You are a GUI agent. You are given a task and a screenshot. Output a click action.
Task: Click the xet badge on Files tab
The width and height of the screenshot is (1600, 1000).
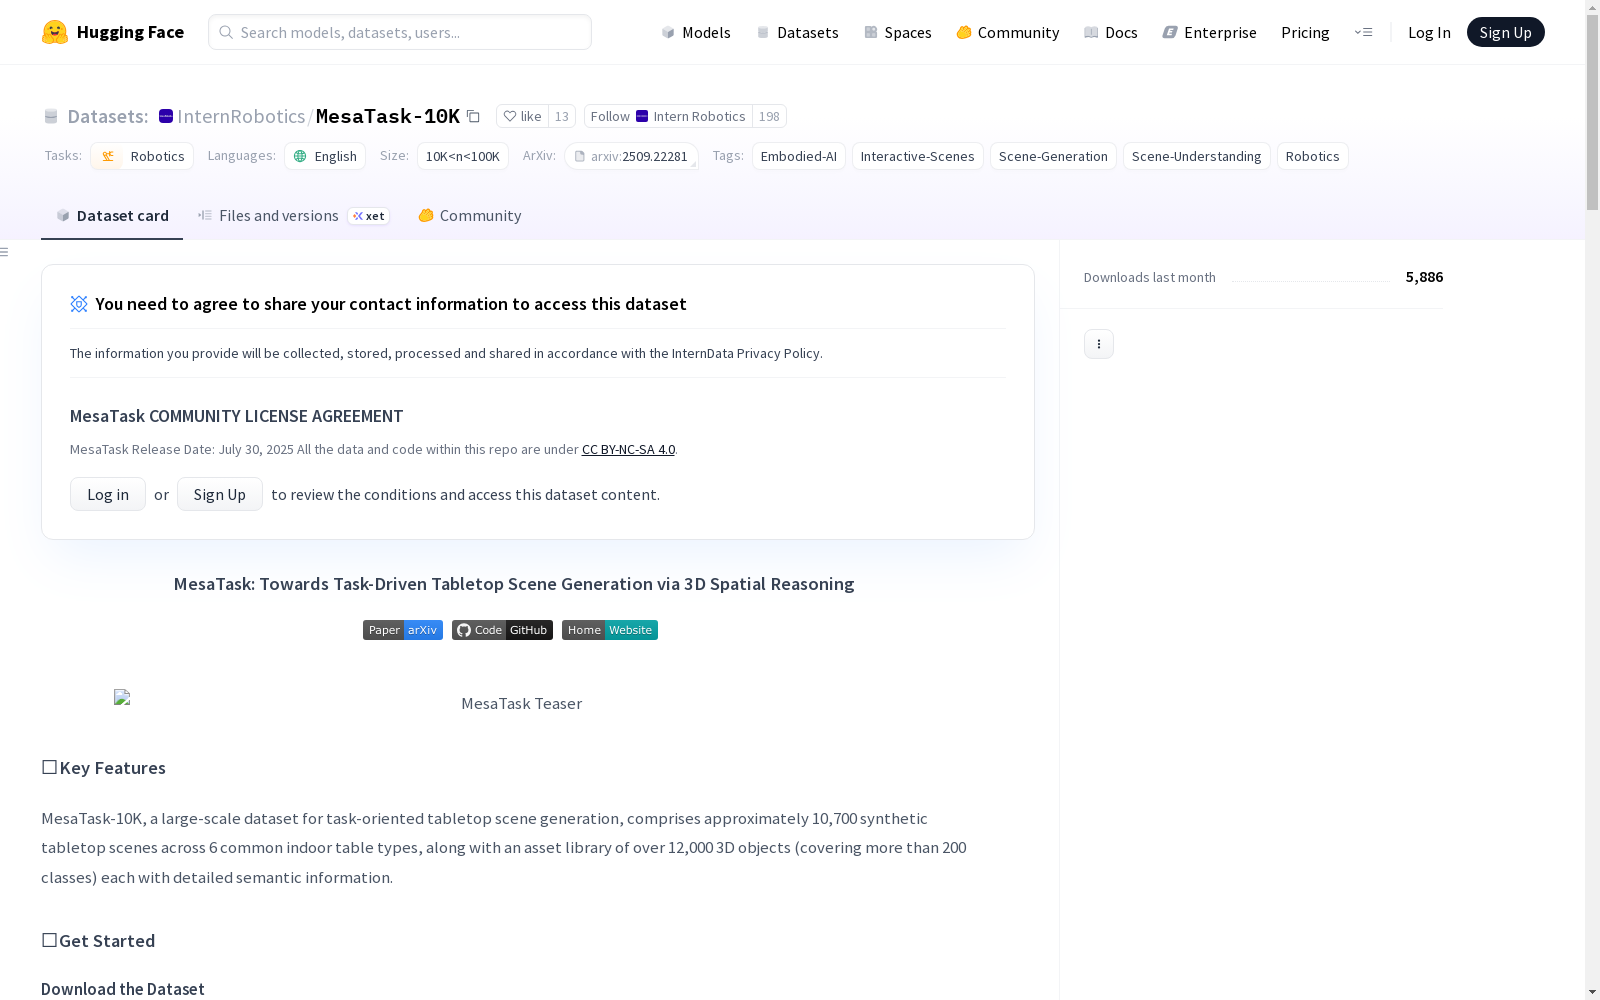pos(369,216)
